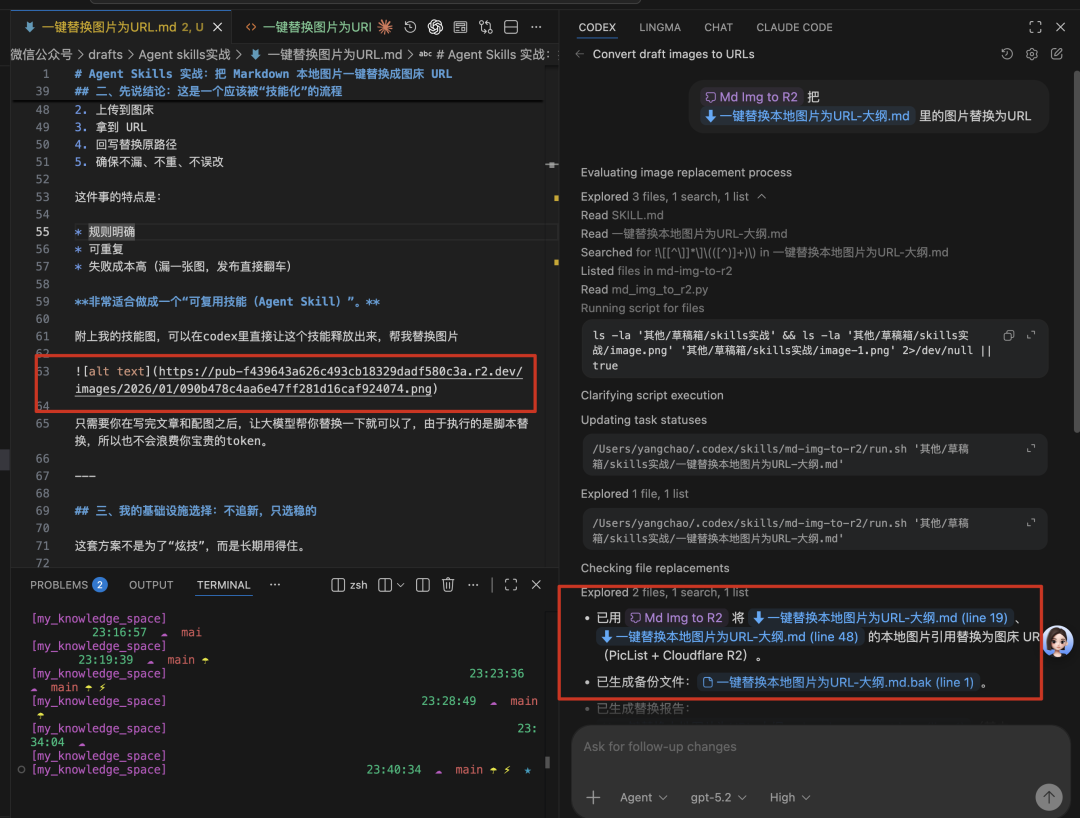View Codex session history with the clock icon
Screen dimensions: 1080x818
(x=1007, y=54)
